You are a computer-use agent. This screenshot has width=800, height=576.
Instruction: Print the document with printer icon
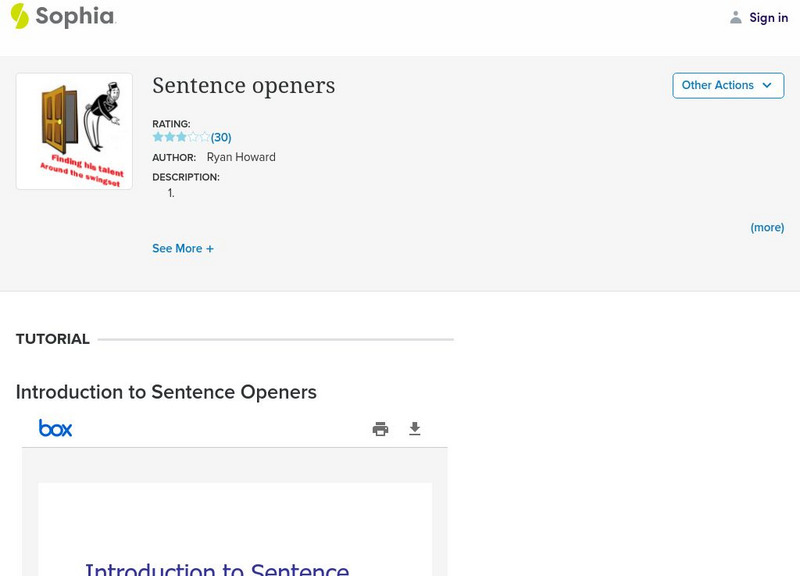(380, 429)
